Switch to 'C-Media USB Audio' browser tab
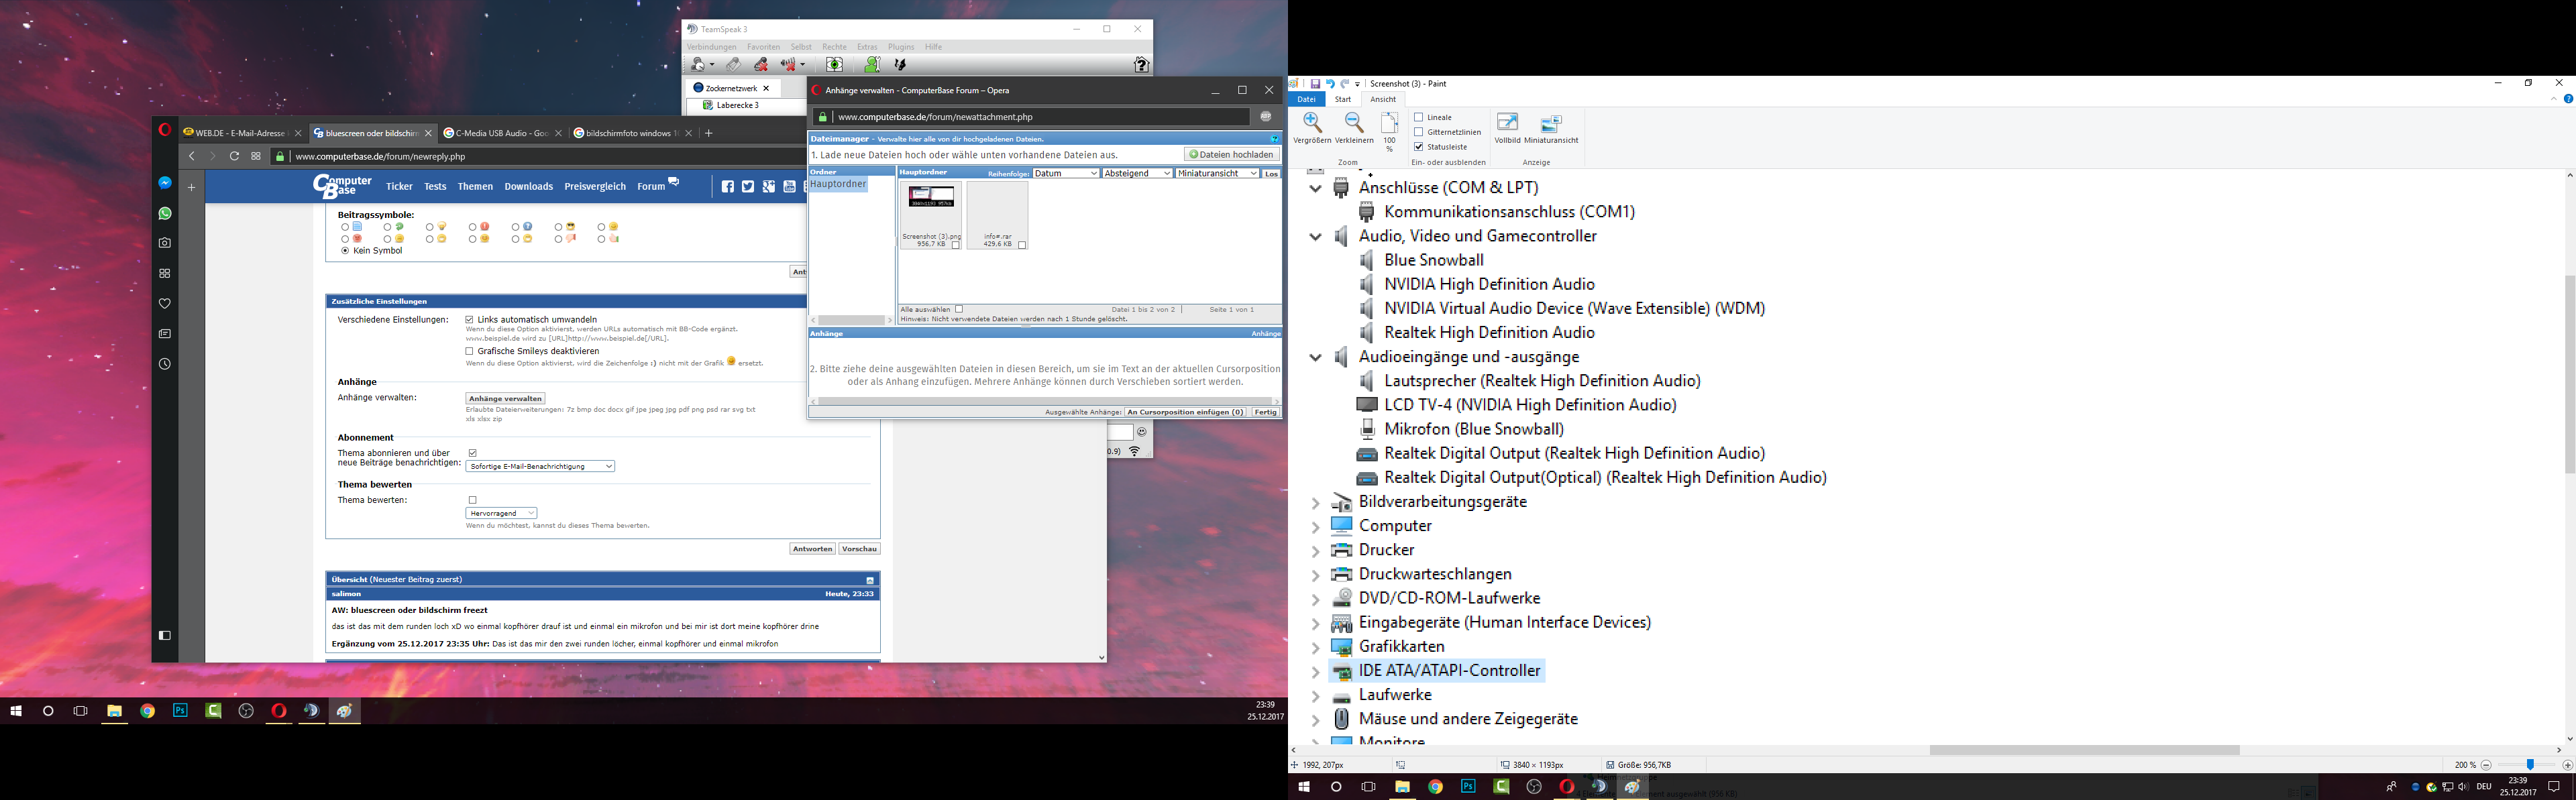Viewport: 2576px width, 800px height. [496, 133]
